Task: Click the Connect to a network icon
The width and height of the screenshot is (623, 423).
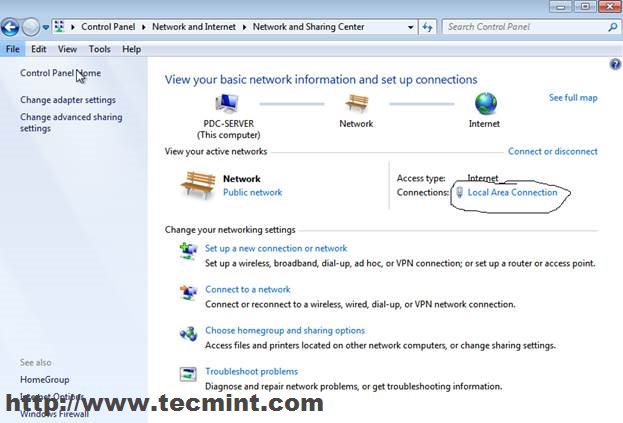Action: pyautogui.click(x=188, y=292)
